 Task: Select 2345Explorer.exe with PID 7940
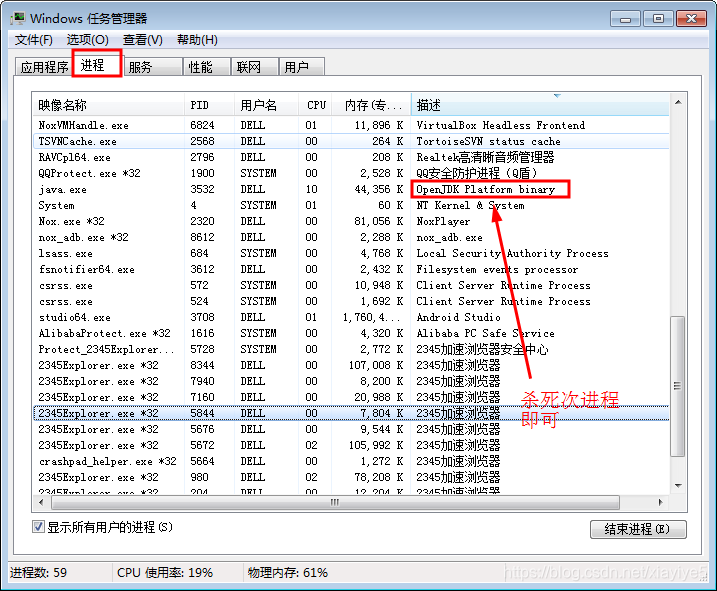(x=351, y=381)
